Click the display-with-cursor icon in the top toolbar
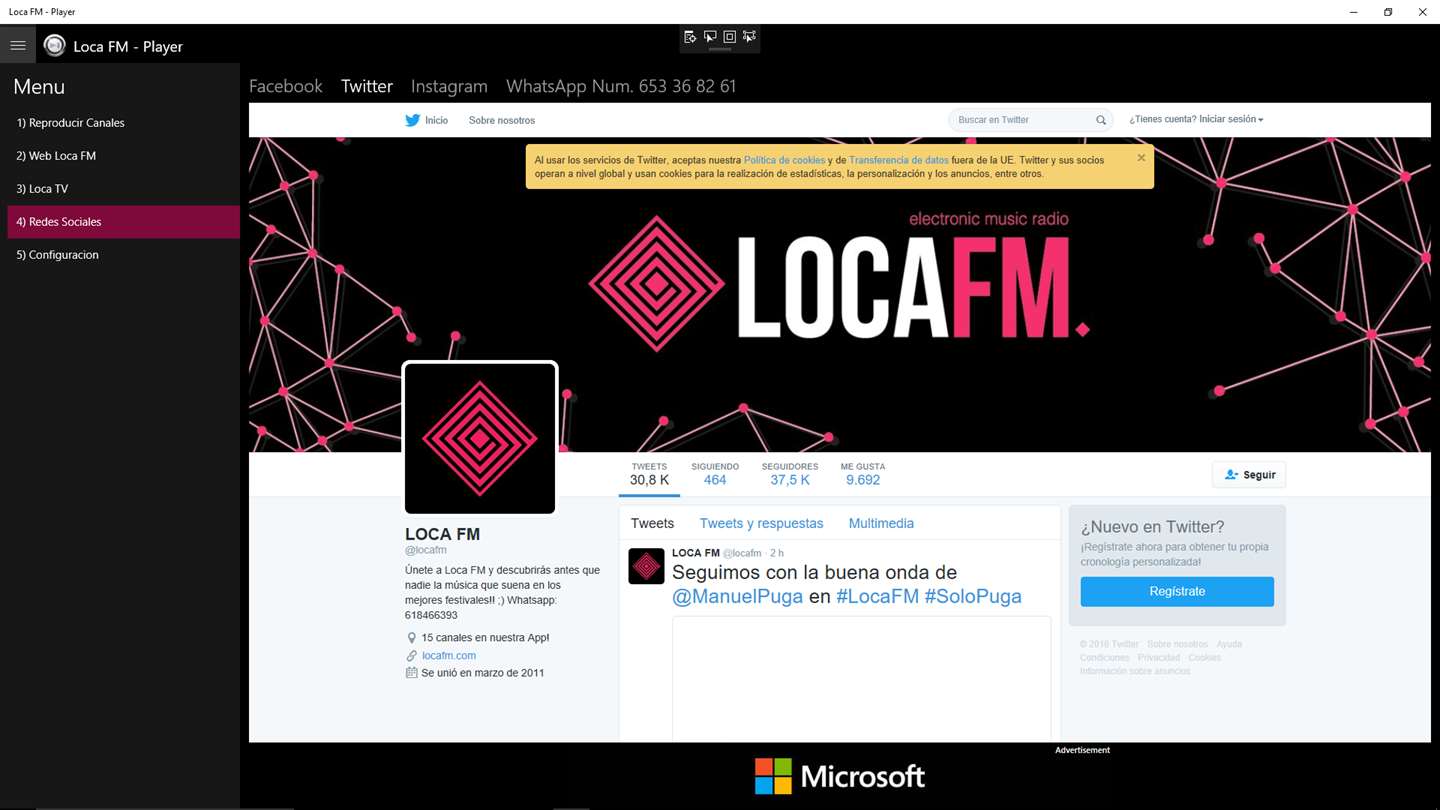Viewport: 1440px width, 810px height. pos(710,37)
